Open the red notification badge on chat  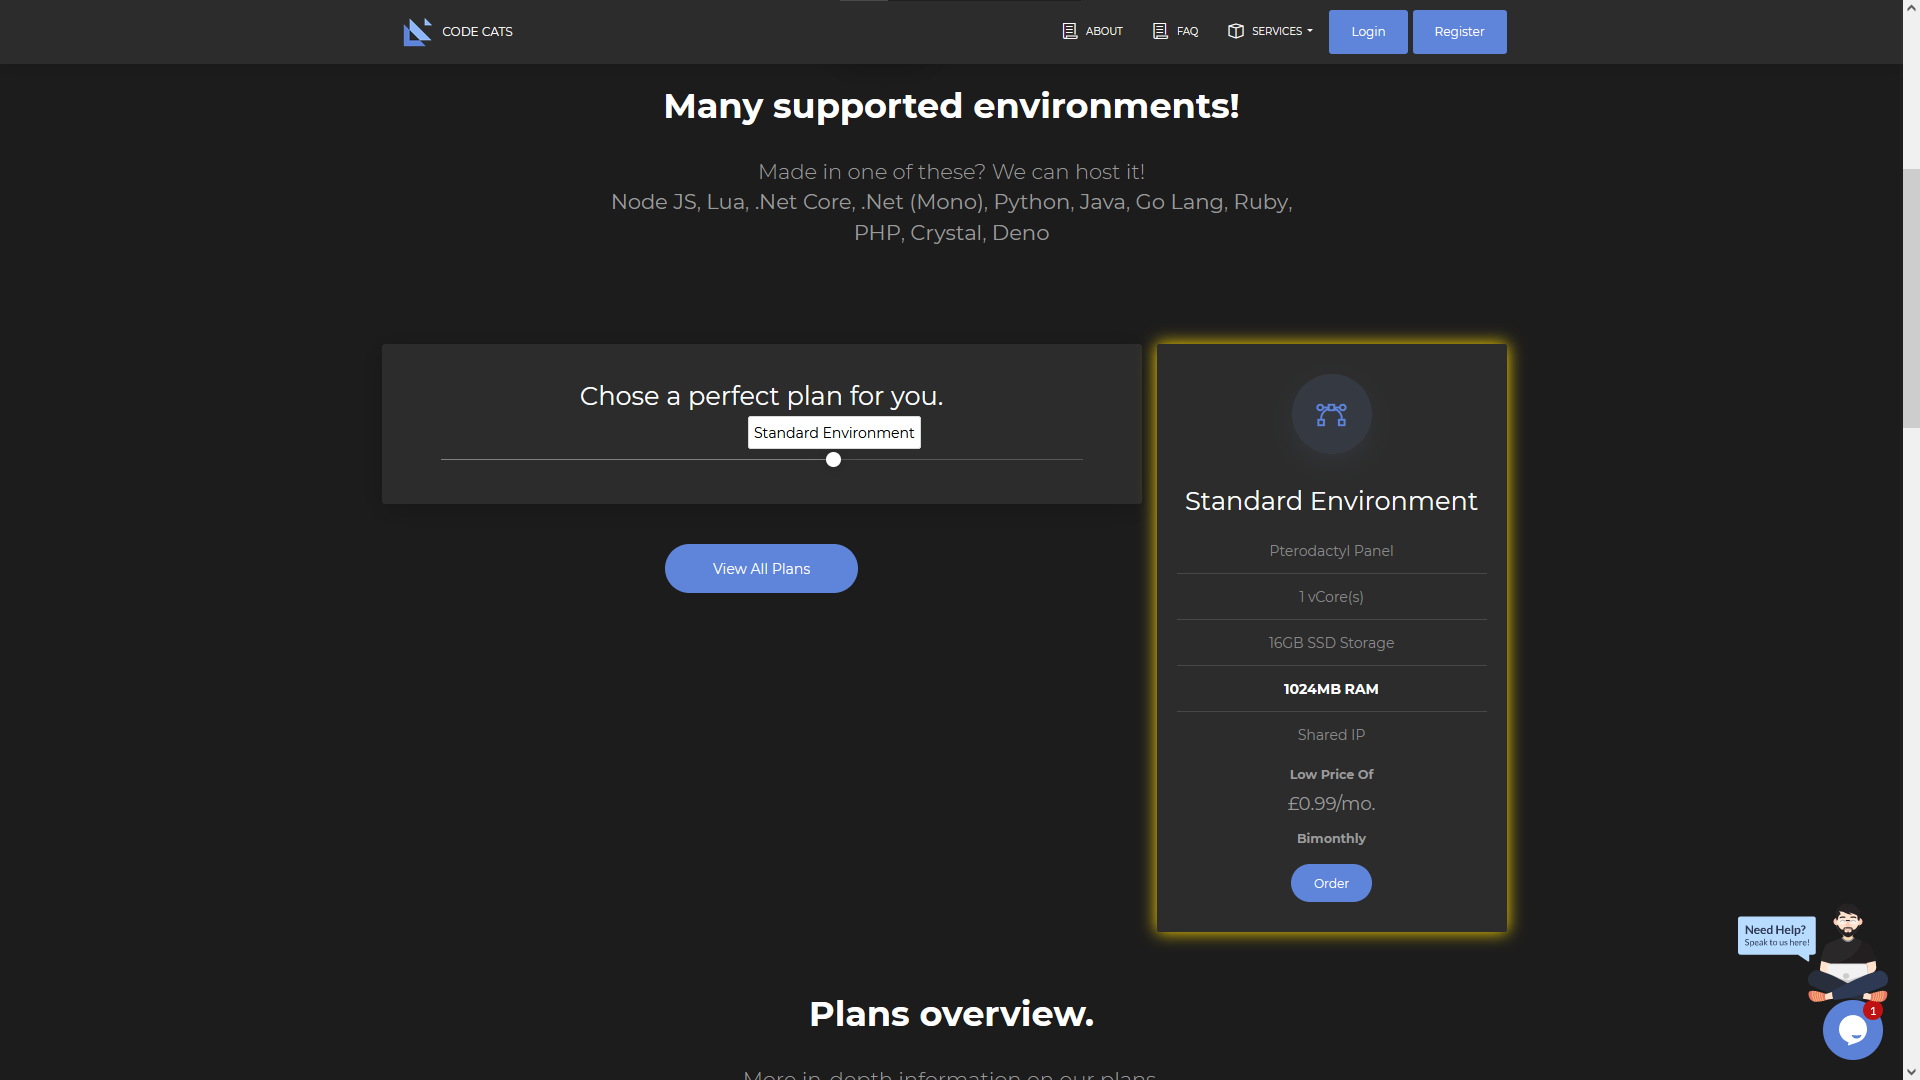(x=1873, y=1011)
